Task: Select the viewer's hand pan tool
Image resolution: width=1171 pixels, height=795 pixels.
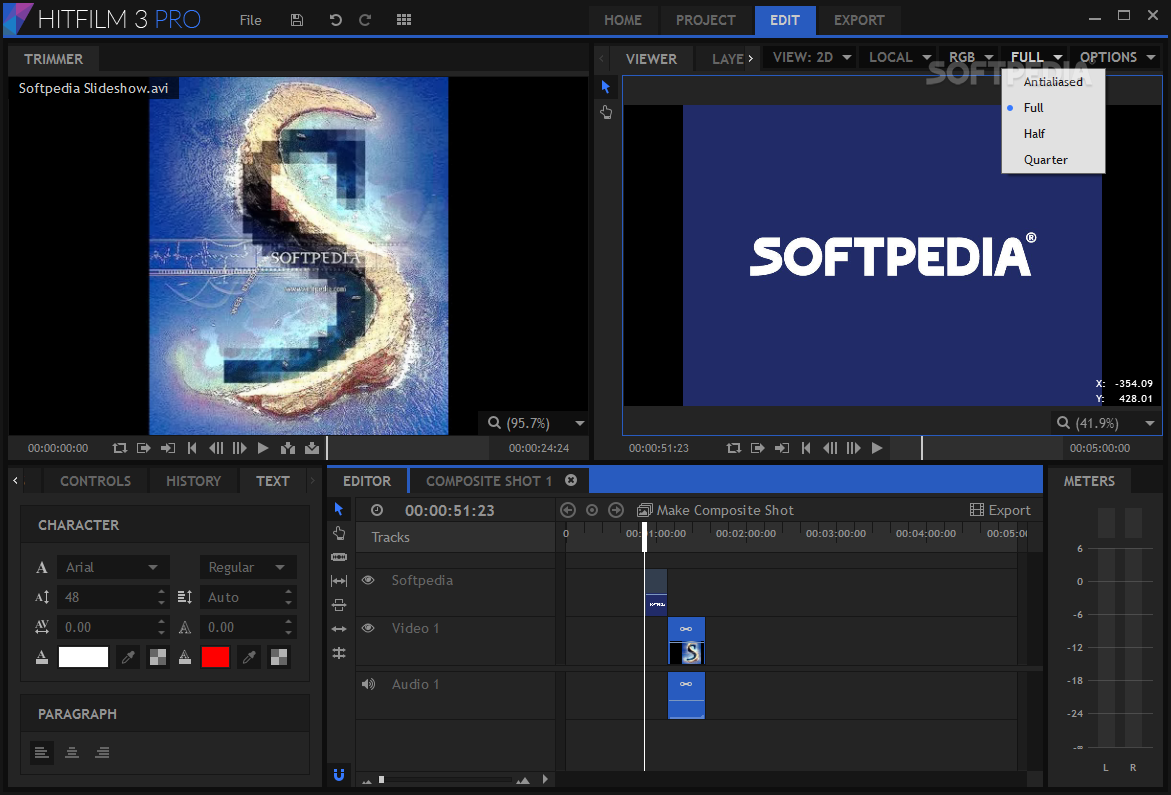Action: [606, 112]
